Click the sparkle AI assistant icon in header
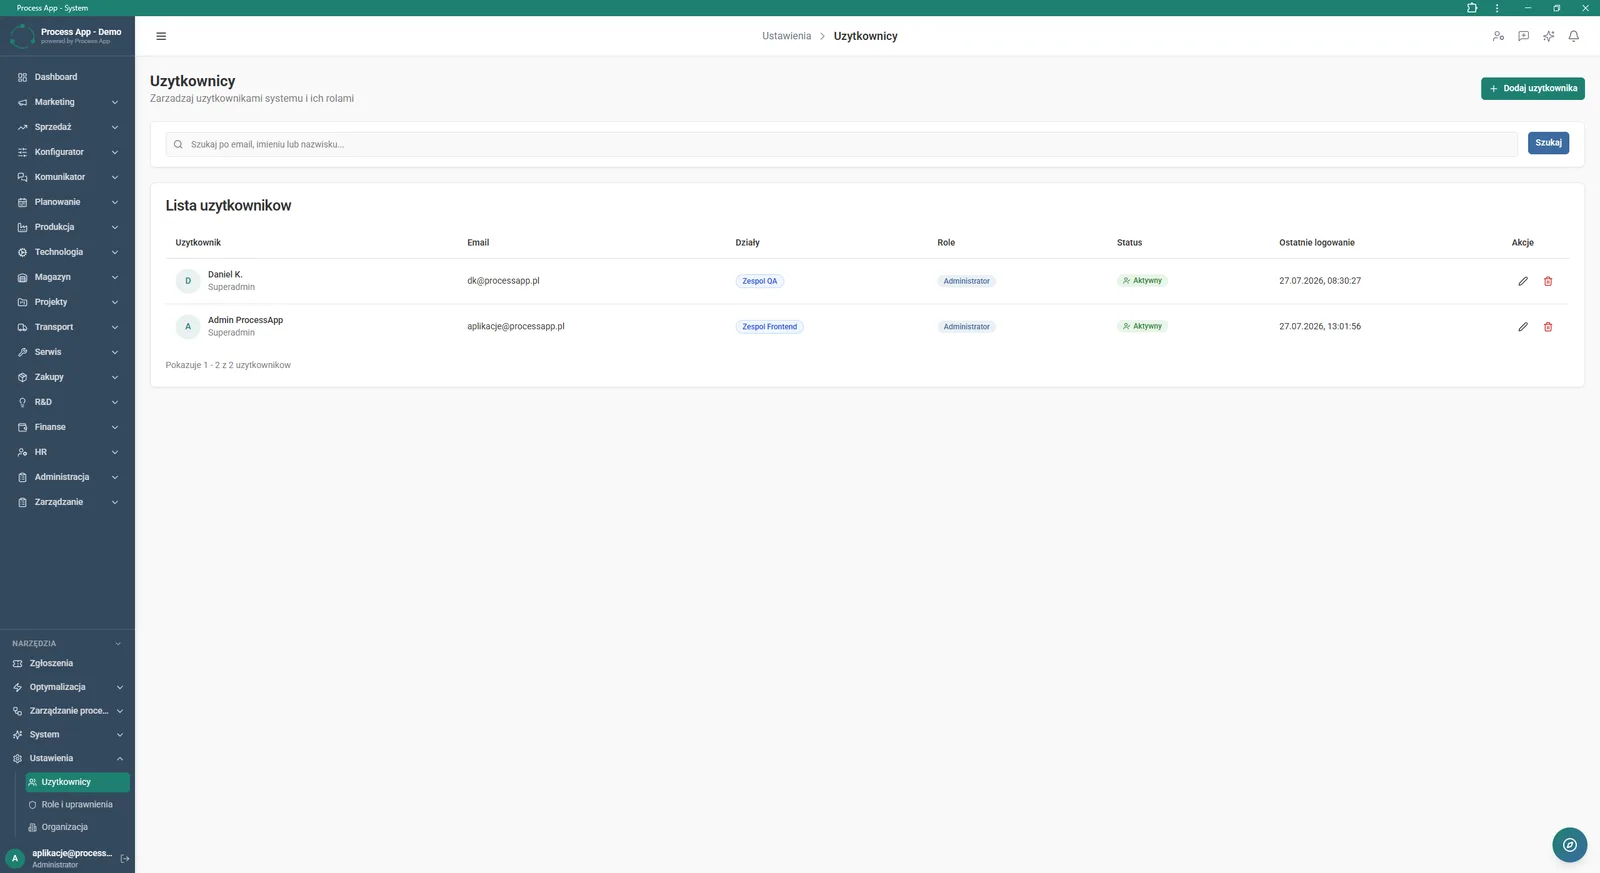 (x=1548, y=36)
